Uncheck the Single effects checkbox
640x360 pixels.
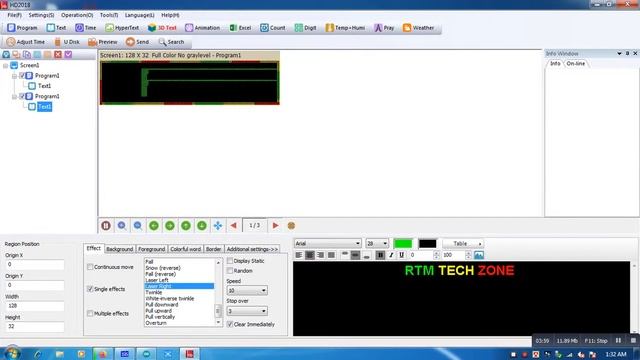click(x=90, y=289)
